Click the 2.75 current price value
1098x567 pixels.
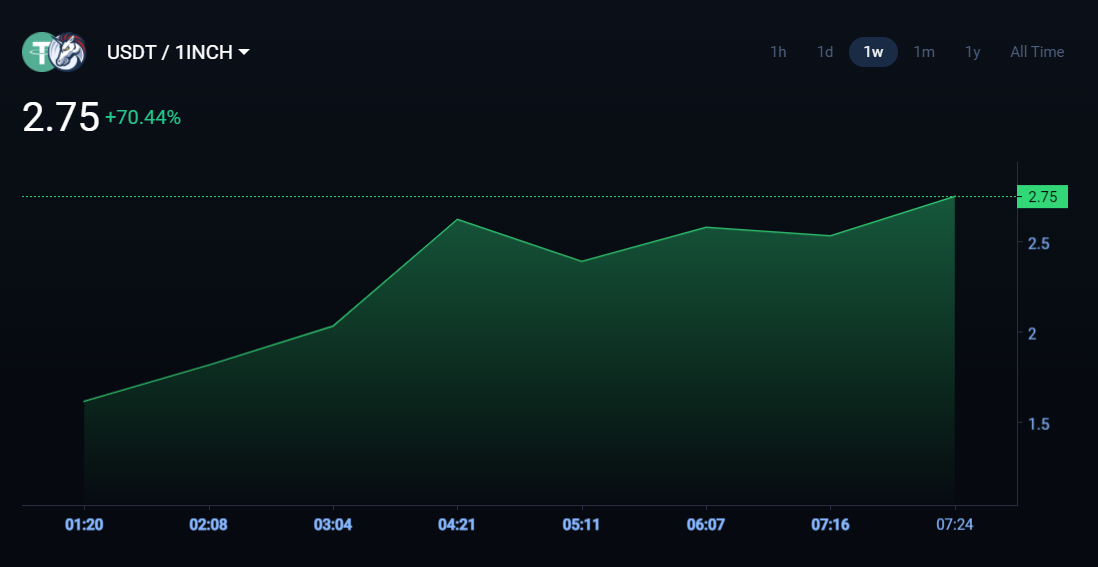[x=61, y=117]
